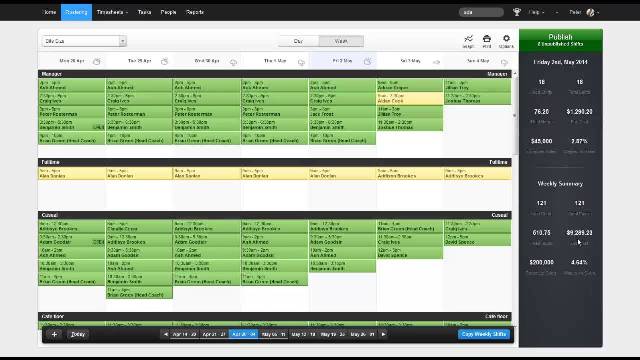The height and width of the screenshot is (360, 640).
Task: Click the trophy icon in top bar
Action: [517, 12]
